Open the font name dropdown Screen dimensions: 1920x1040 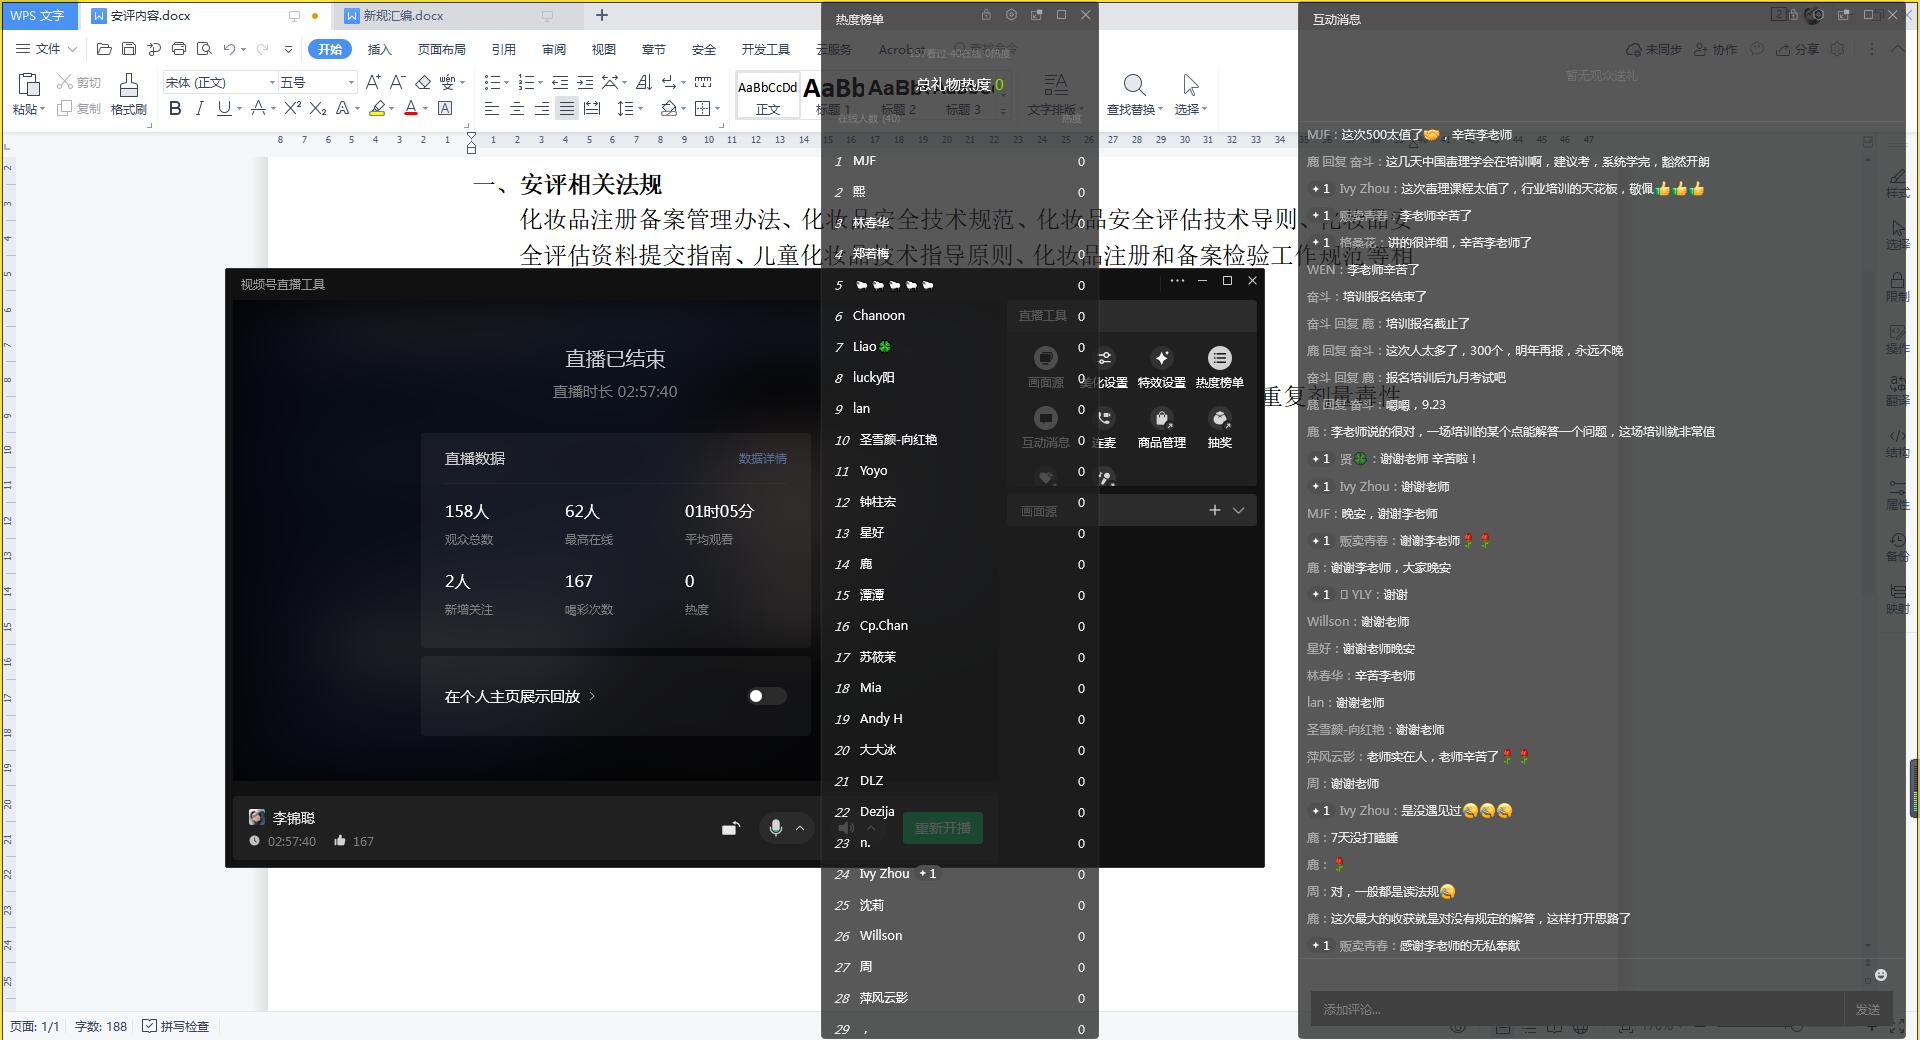click(x=272, y=82)
